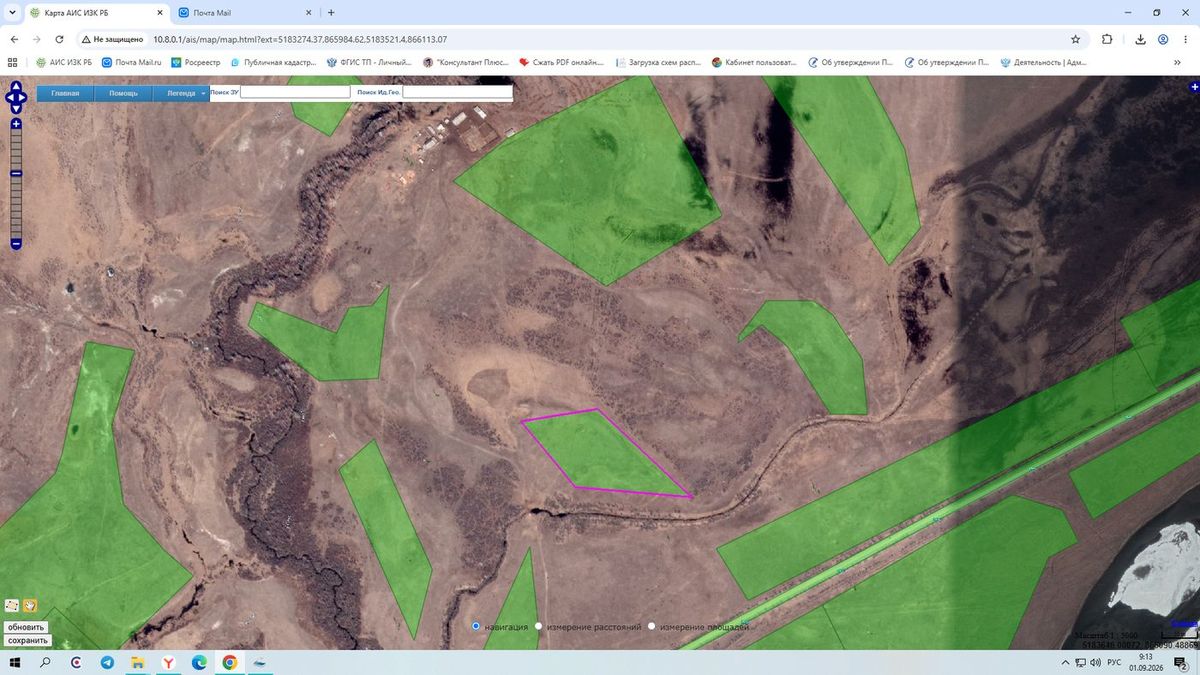
Task: Open Росреестр bookmark
Action: (196, 62)
